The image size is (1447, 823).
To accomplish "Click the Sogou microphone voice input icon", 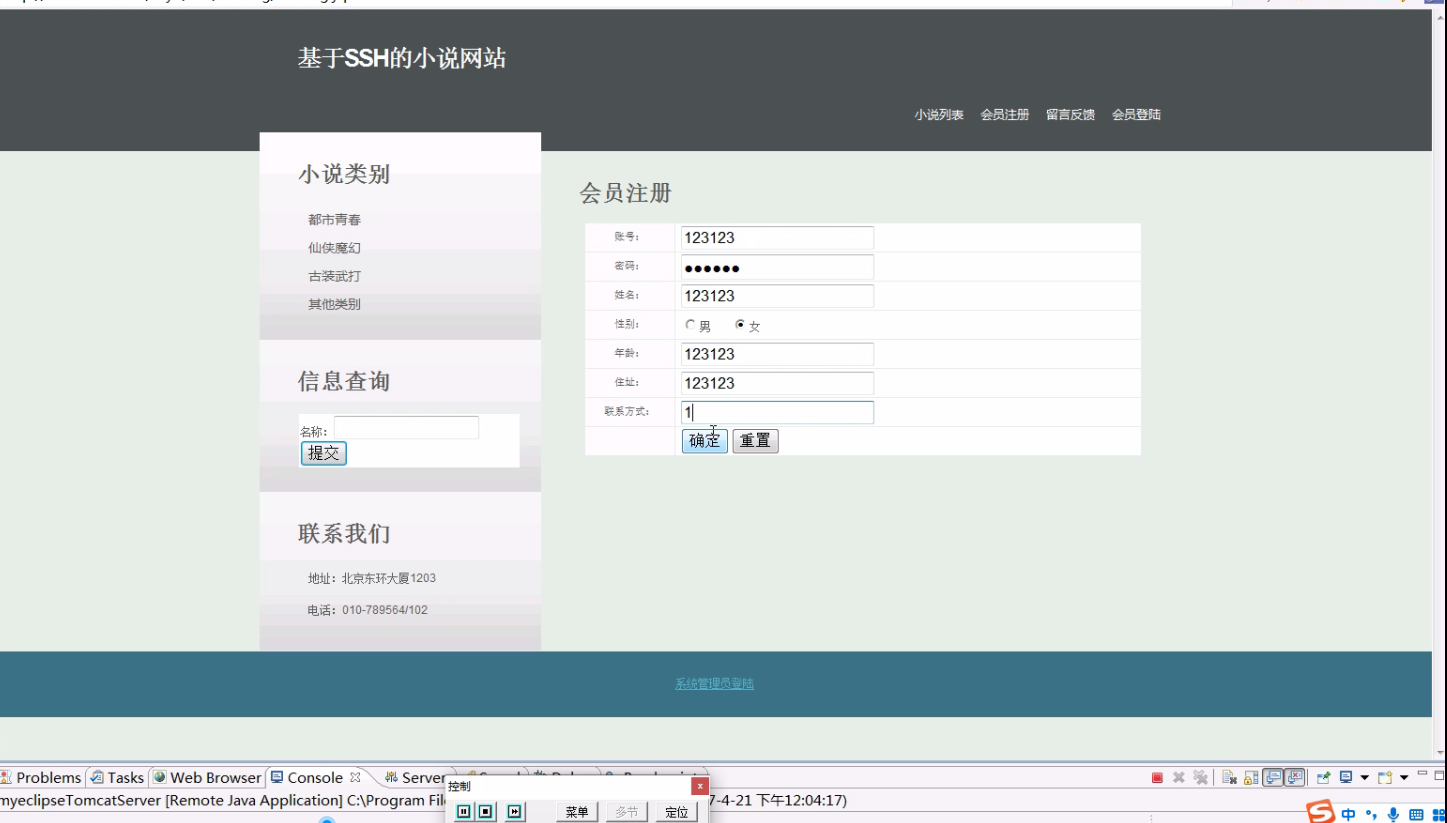I will (x=1393, y=814).
